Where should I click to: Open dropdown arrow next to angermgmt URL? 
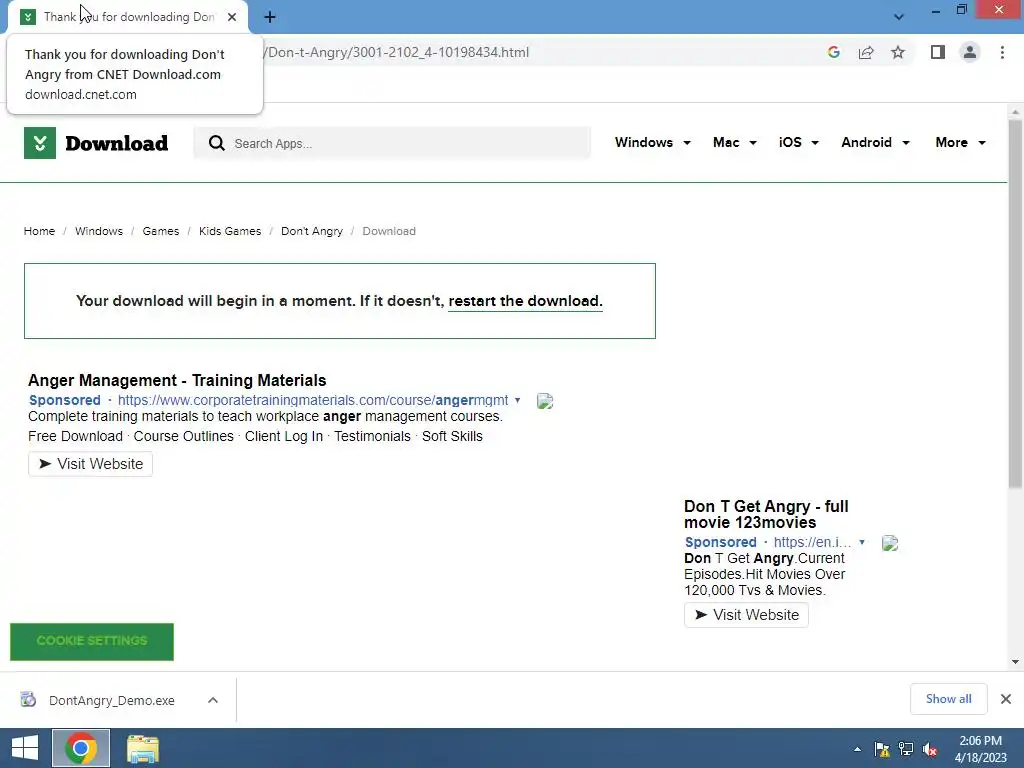click(x=517, y=400)
